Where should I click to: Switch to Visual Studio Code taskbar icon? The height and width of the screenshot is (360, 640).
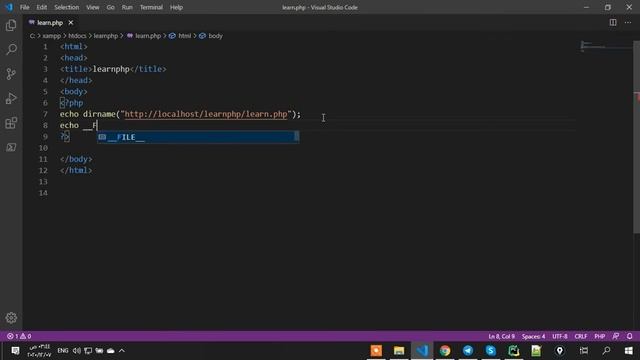[422, 351]
